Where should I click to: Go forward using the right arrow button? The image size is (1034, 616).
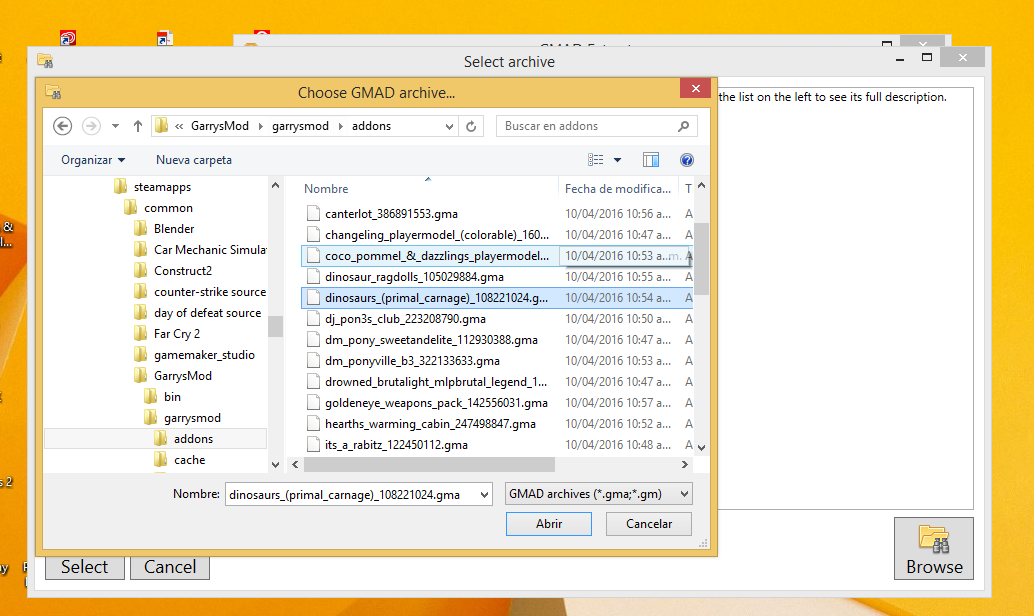pyautogui.click(x=91, y=126)
